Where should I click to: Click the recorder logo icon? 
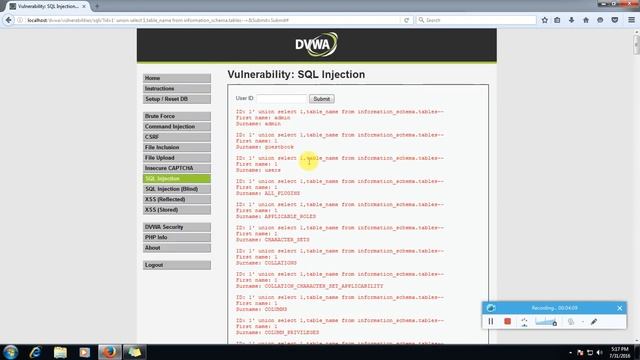pos(491,308)
